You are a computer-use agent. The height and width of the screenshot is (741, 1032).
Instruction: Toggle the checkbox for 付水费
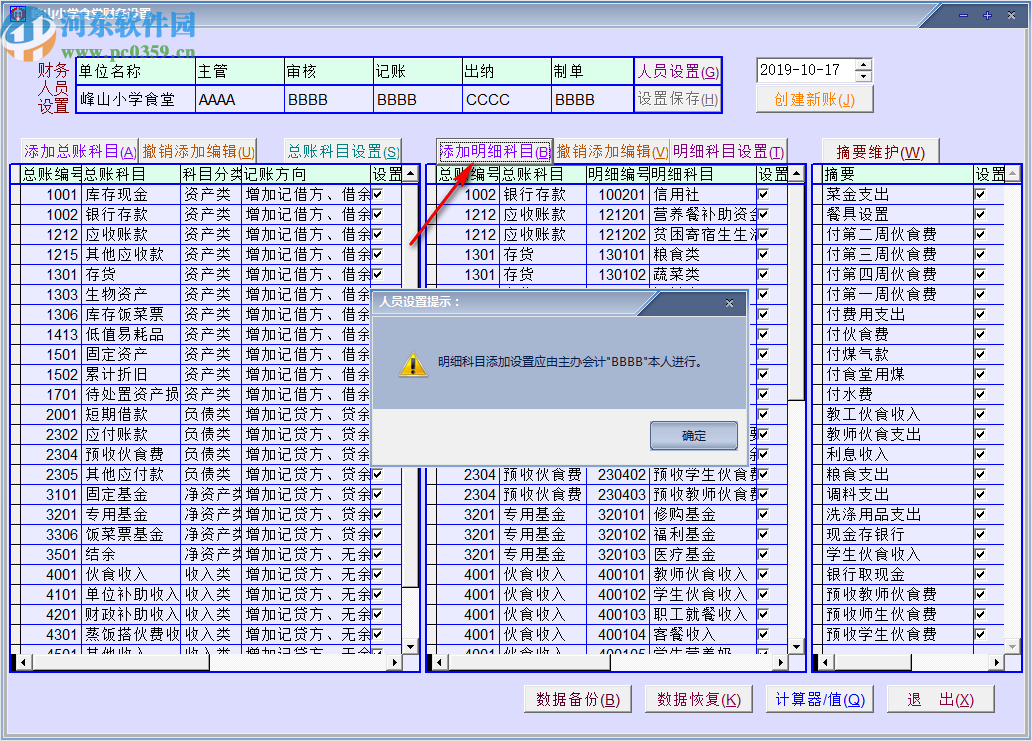981,394
